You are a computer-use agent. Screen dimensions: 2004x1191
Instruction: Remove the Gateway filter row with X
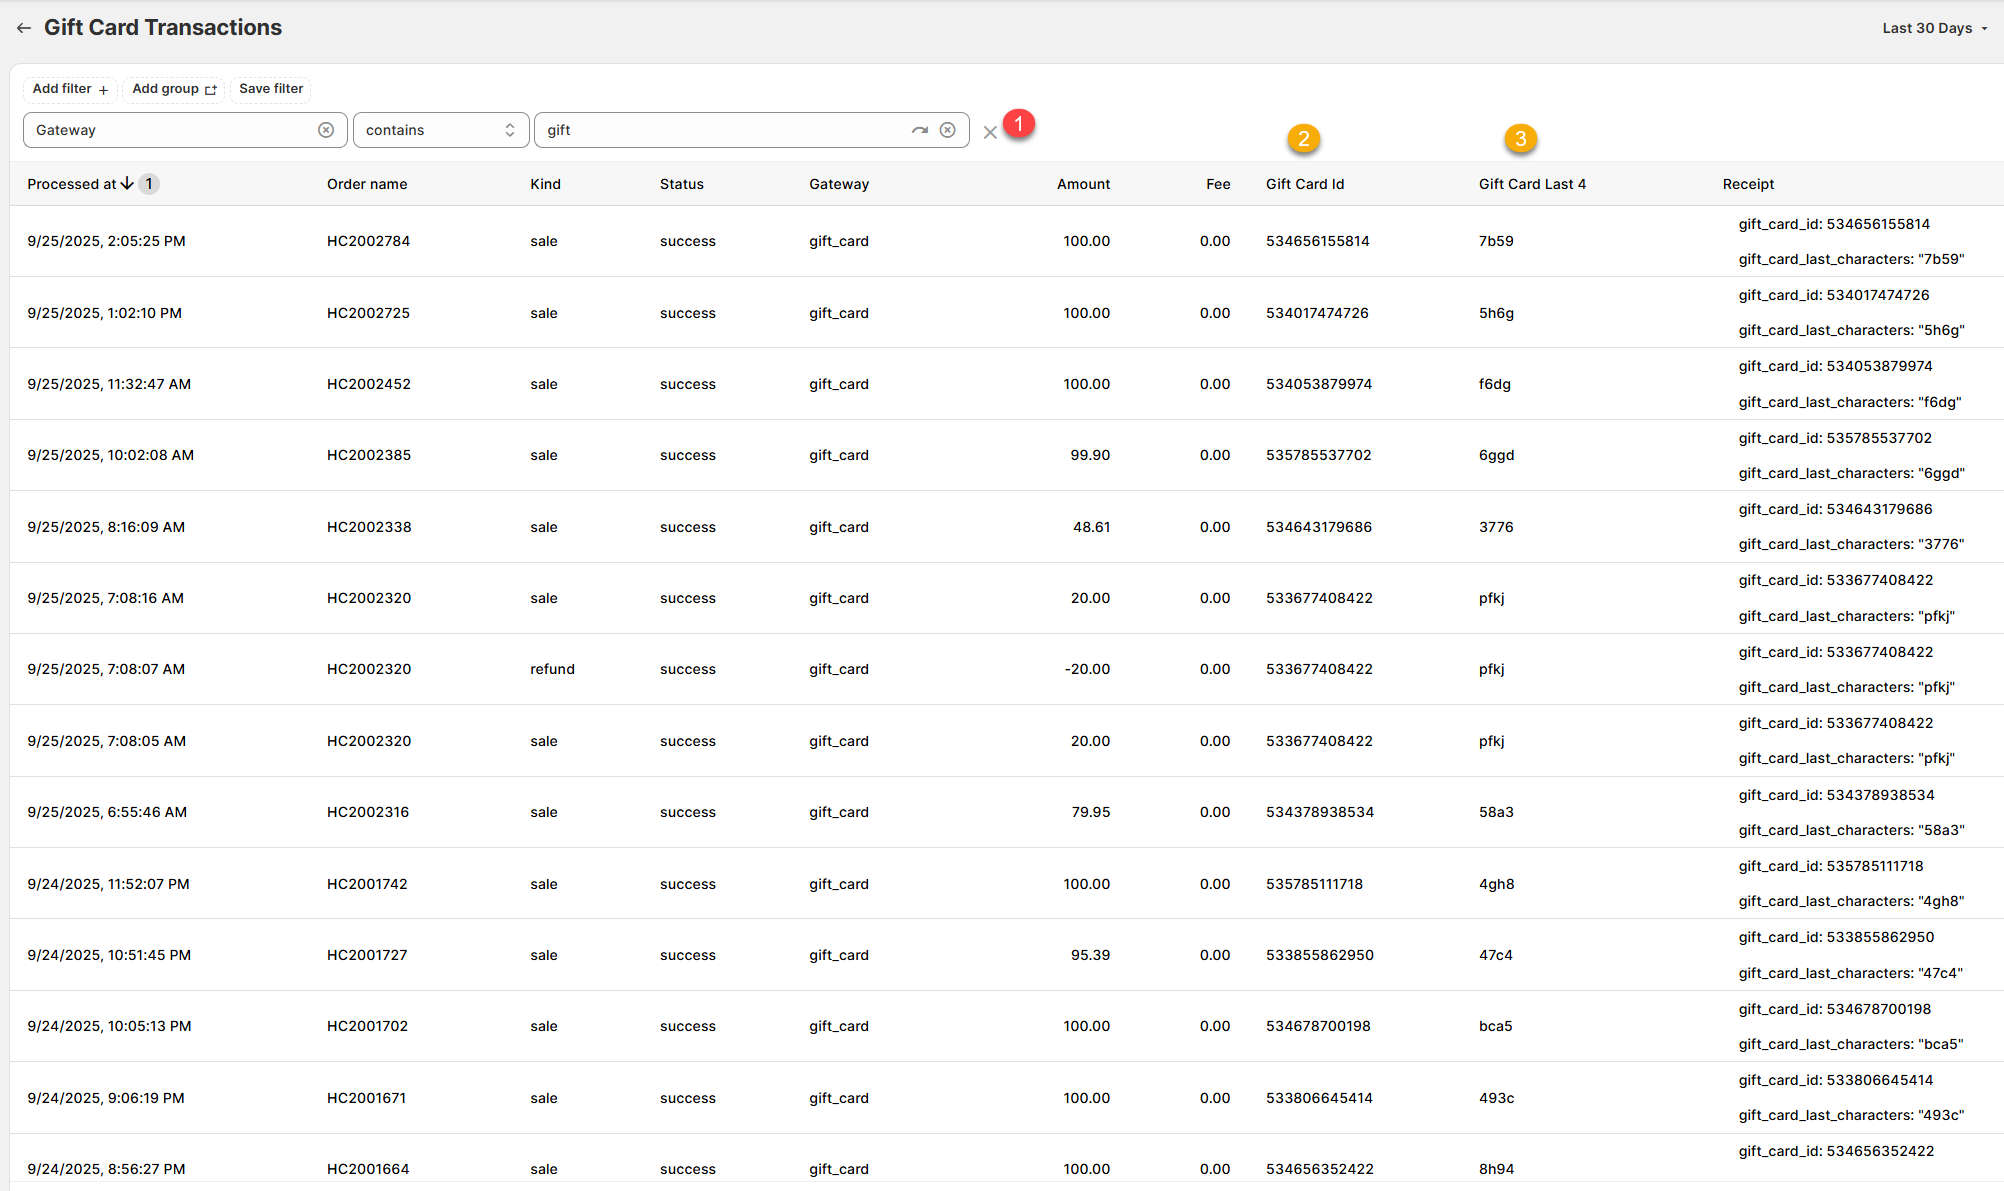[989, 132]
